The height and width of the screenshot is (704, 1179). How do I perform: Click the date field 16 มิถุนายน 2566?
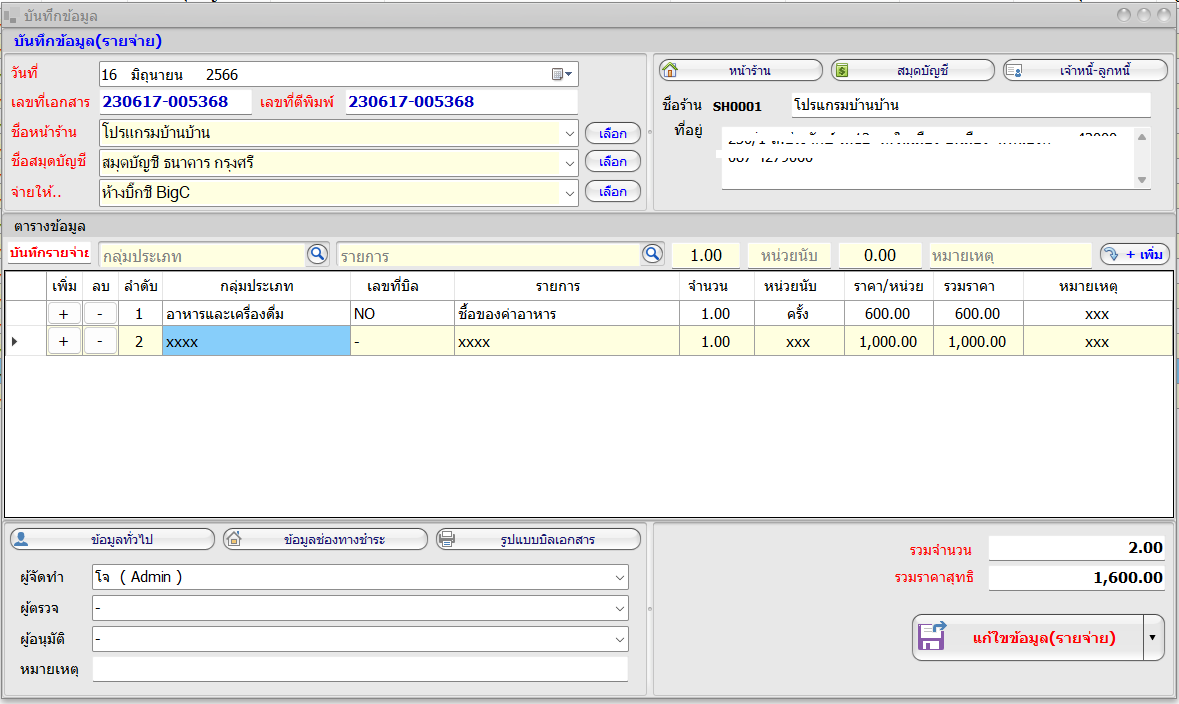[x=338, y=74]
